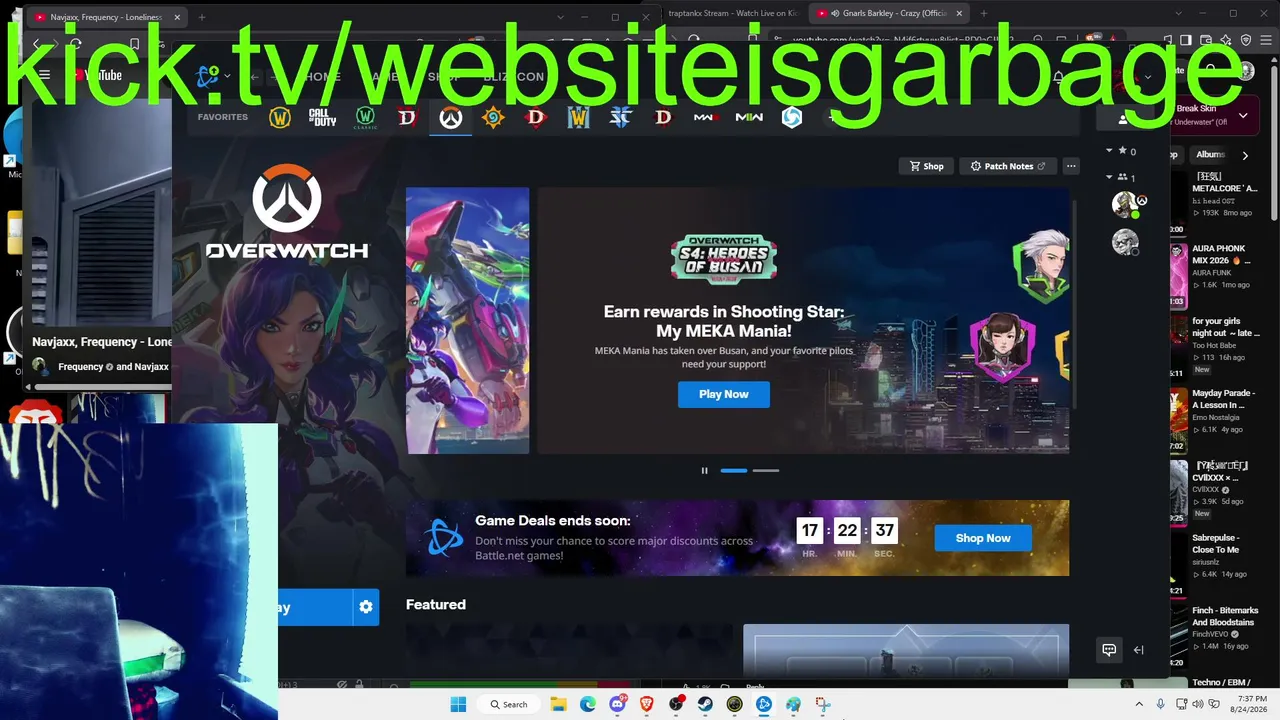Viewport: 1280px width, 720px height.
Task: Switch to the Navjaxx Frequency Loneliness tab
Action: click(106, 17)
